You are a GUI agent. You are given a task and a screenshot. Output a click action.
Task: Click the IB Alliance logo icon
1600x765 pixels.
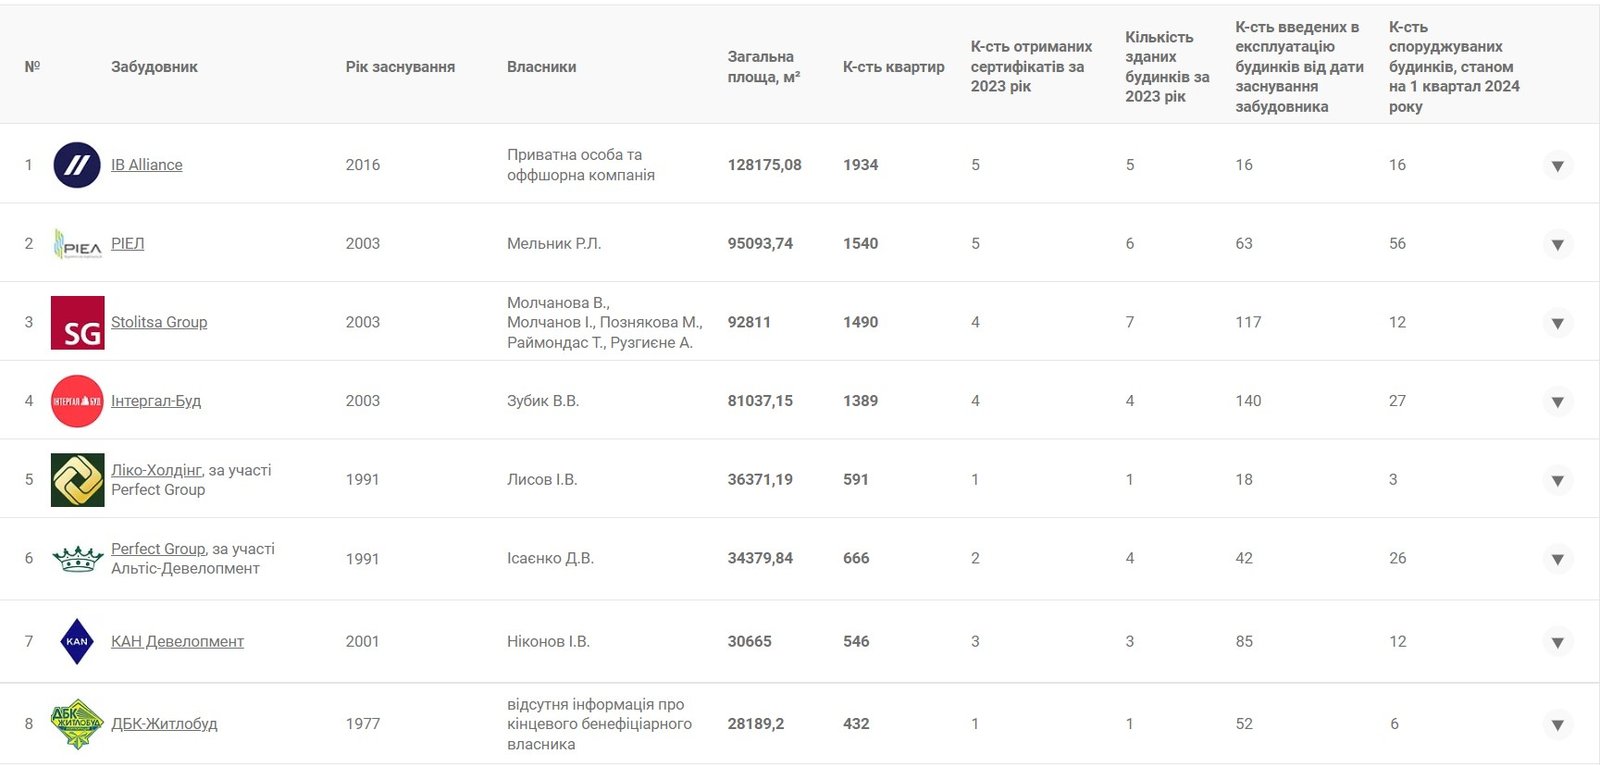click(77, 165)
